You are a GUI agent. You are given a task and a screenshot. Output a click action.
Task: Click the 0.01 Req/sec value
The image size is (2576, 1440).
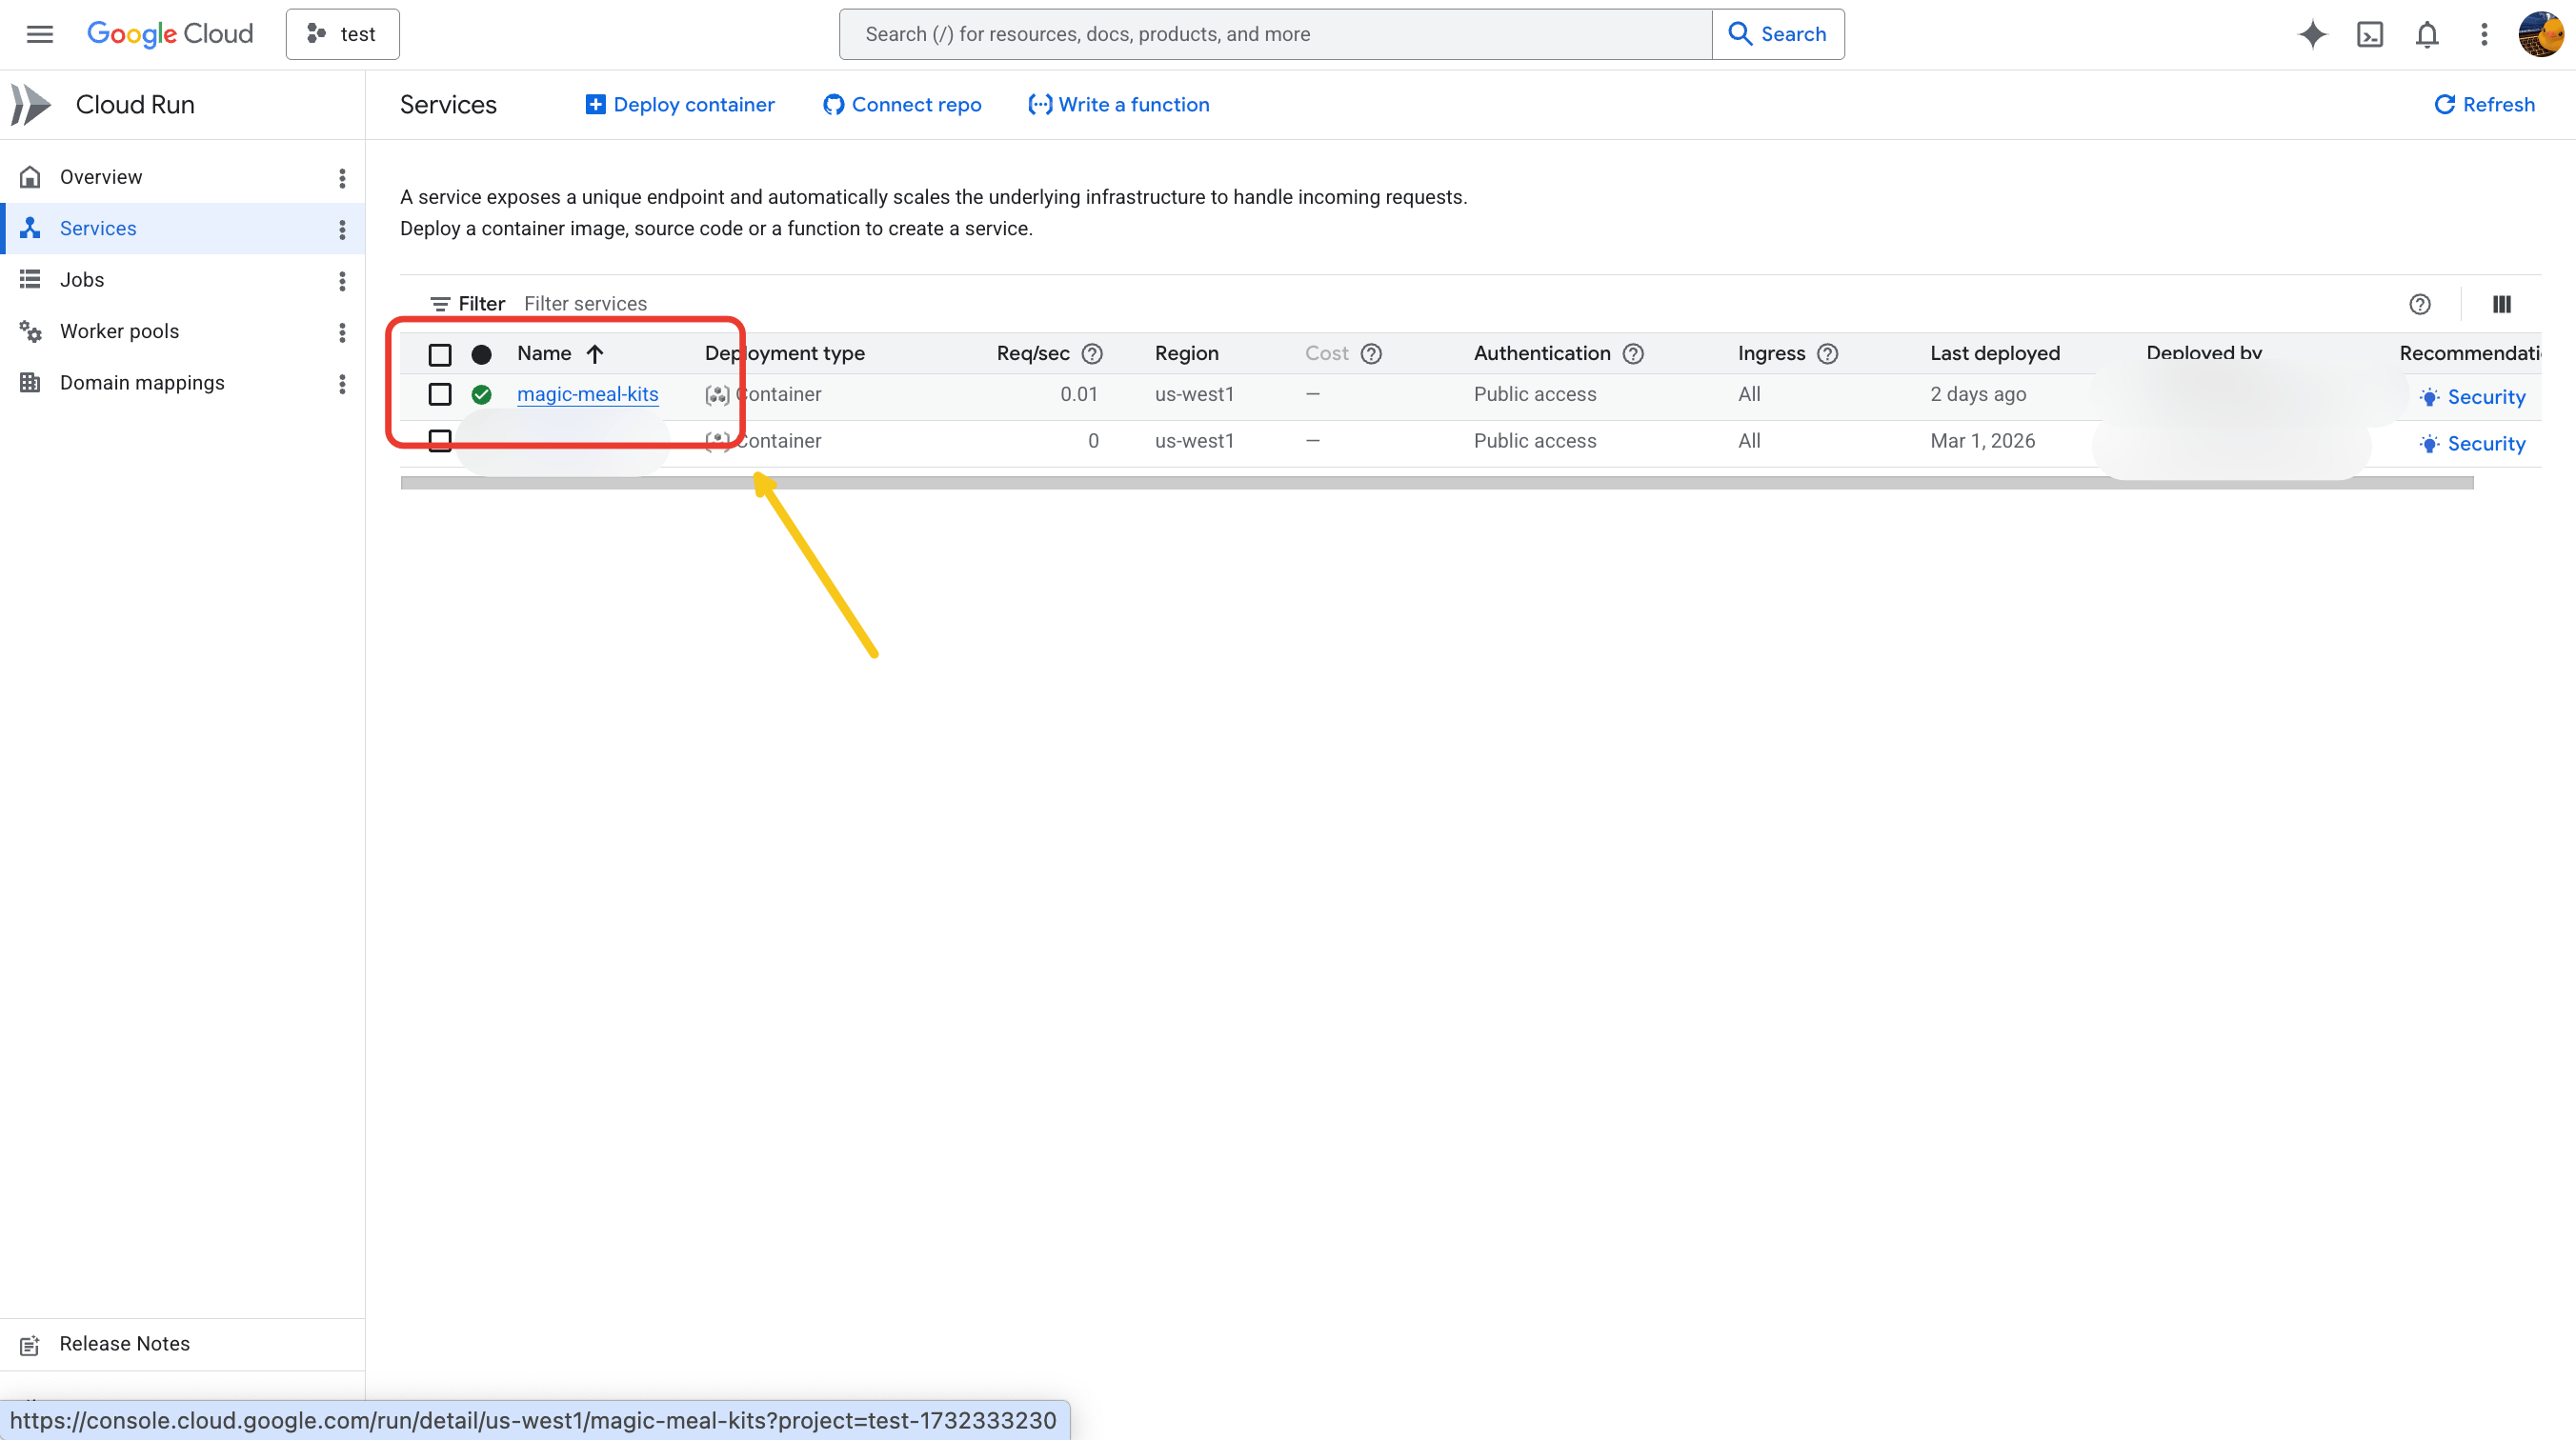[1078, 394]
